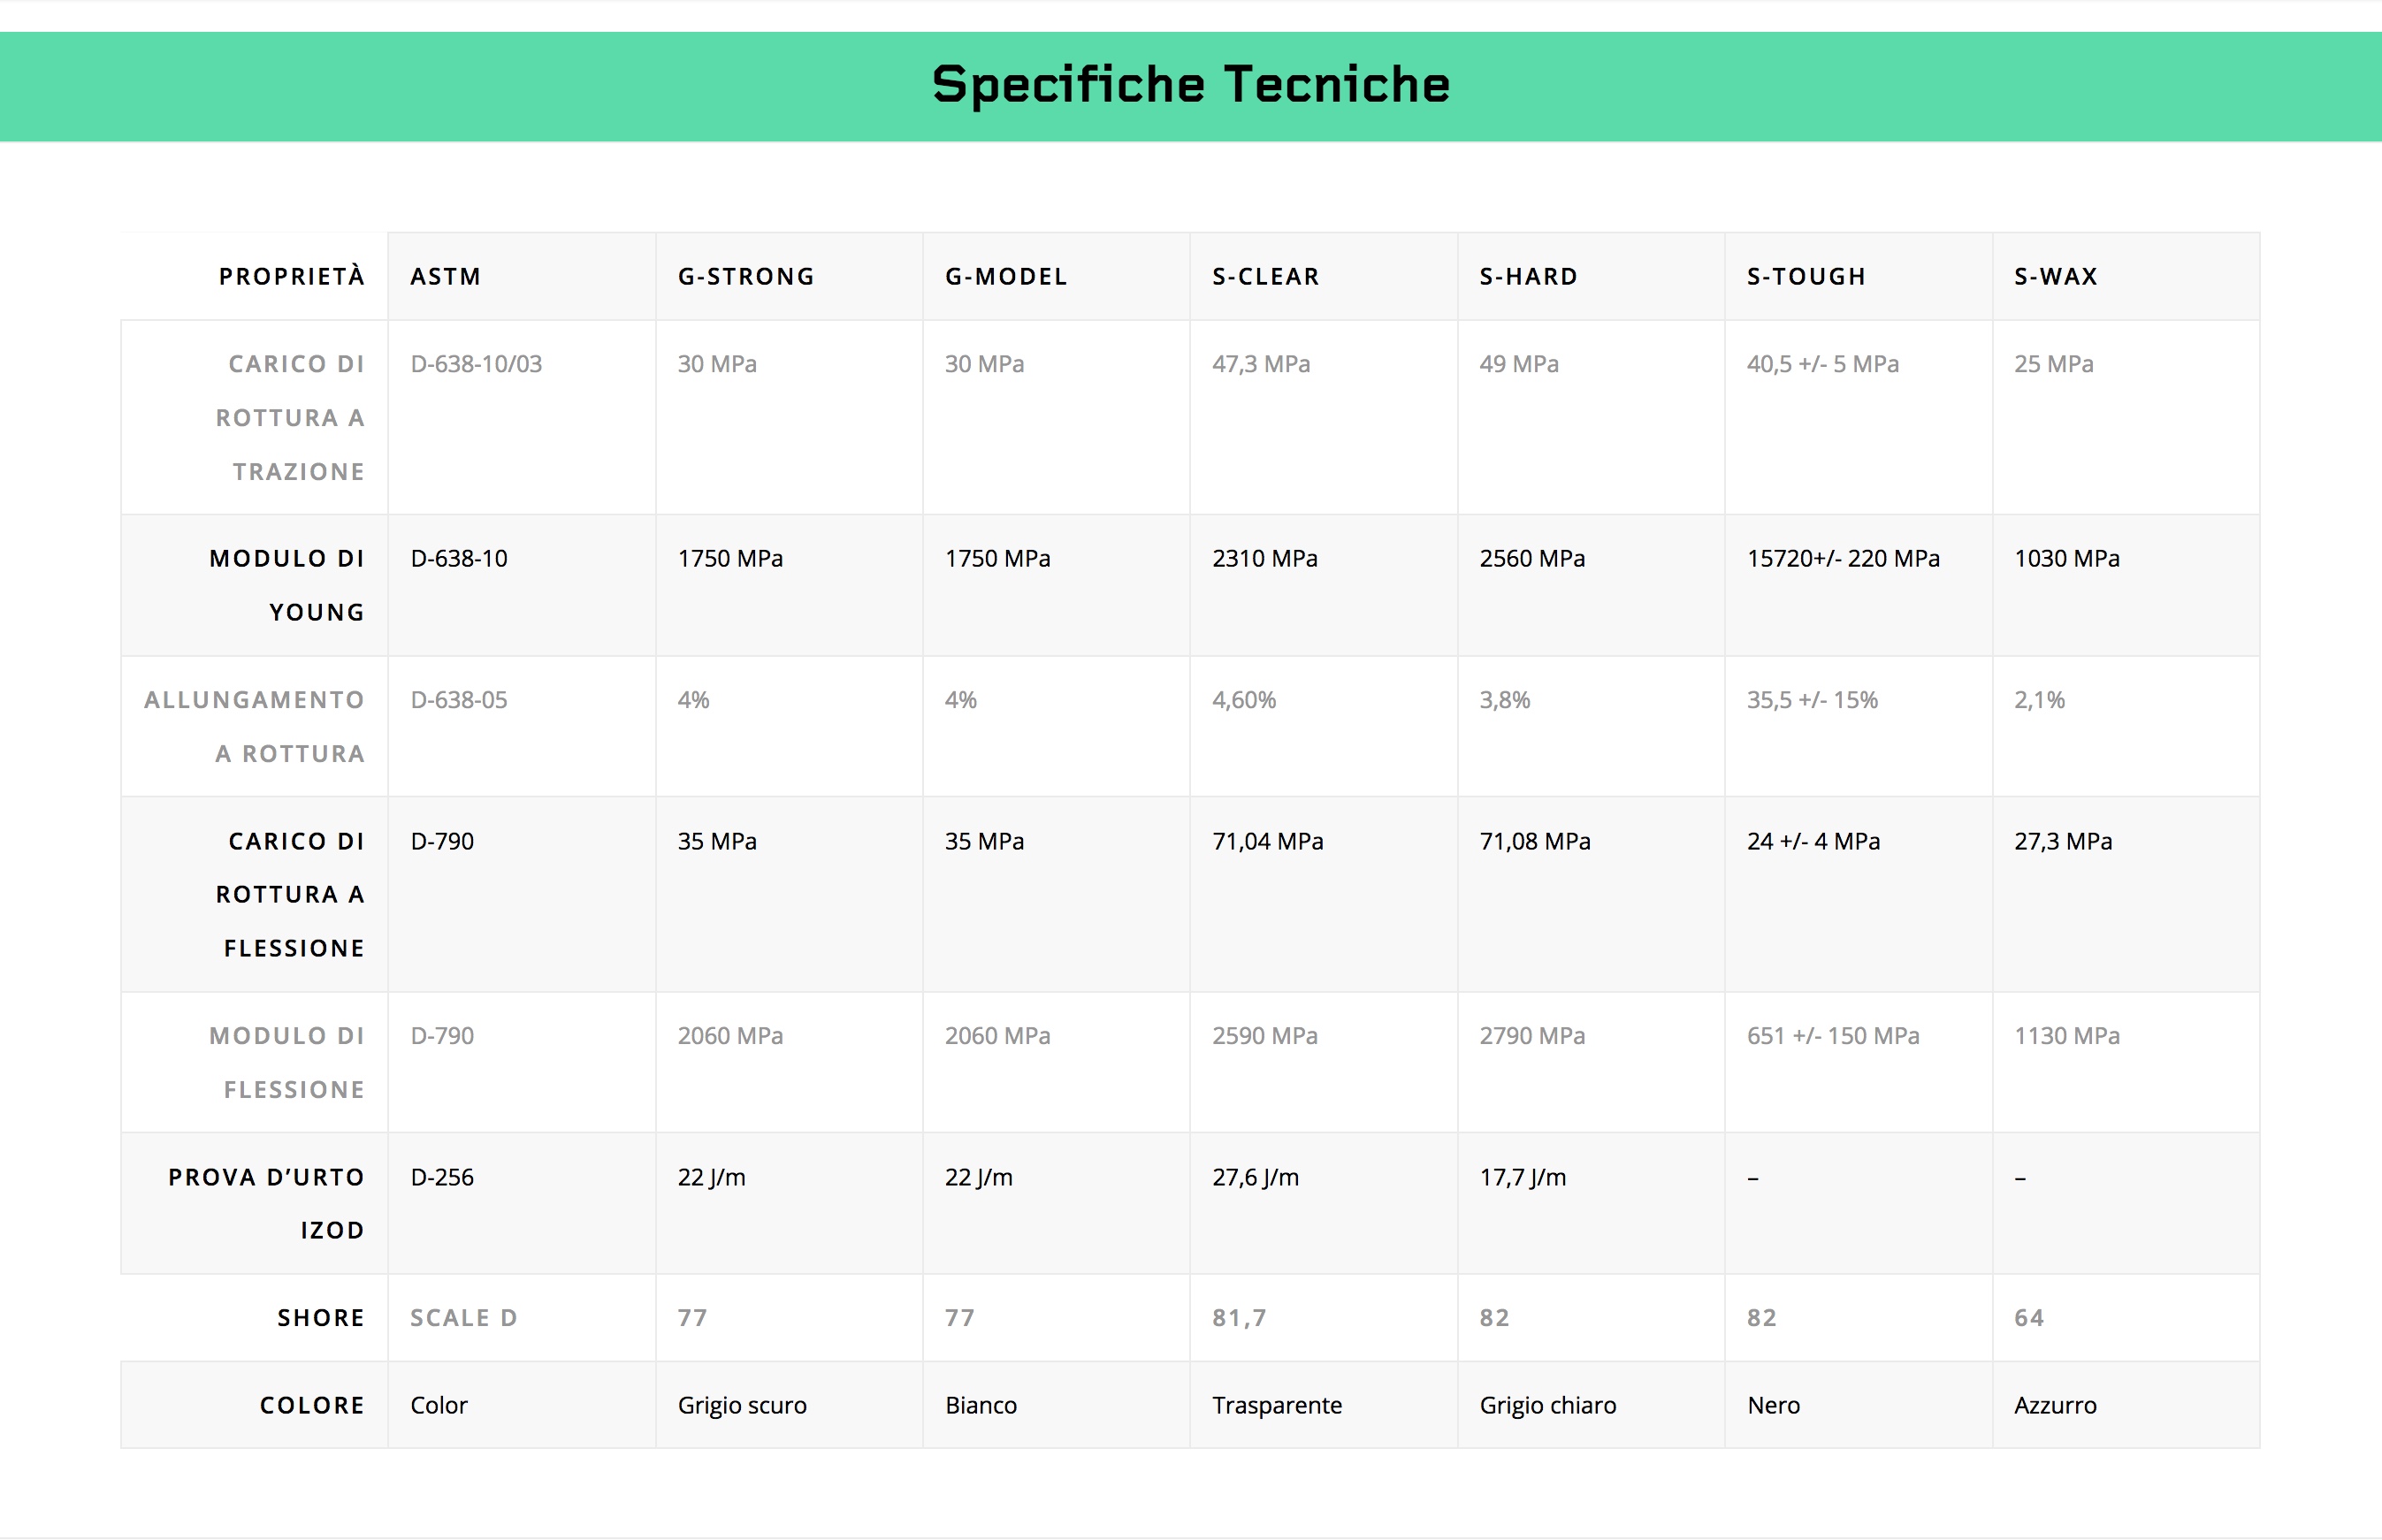Click the SCALE D shore cell

[x=464, y=1318]
